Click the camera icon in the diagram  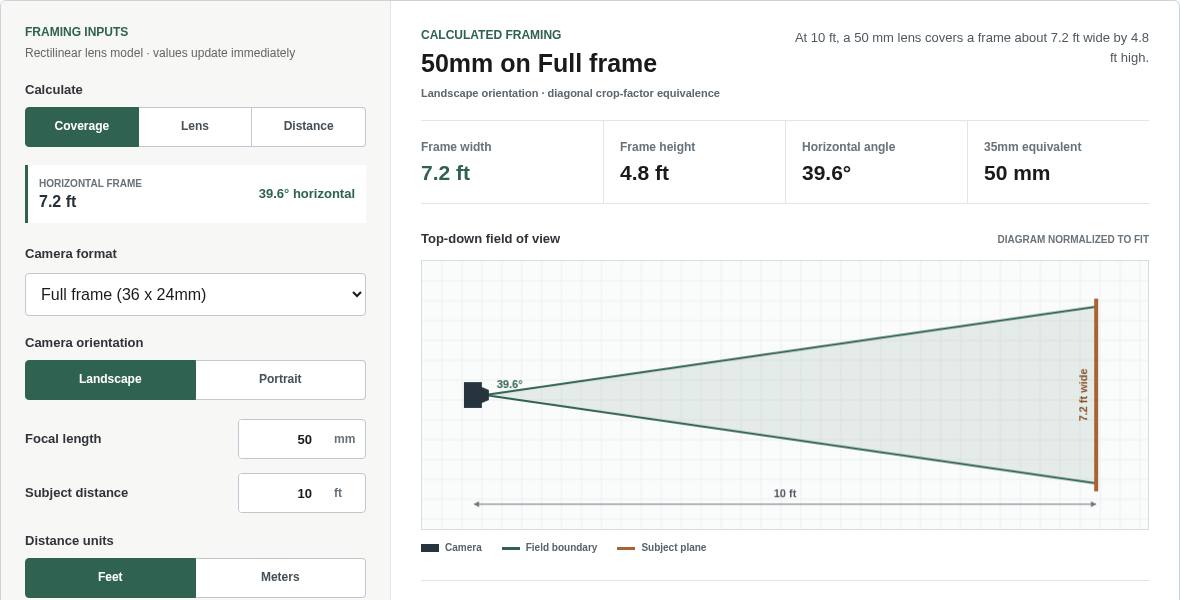[476, 394]
